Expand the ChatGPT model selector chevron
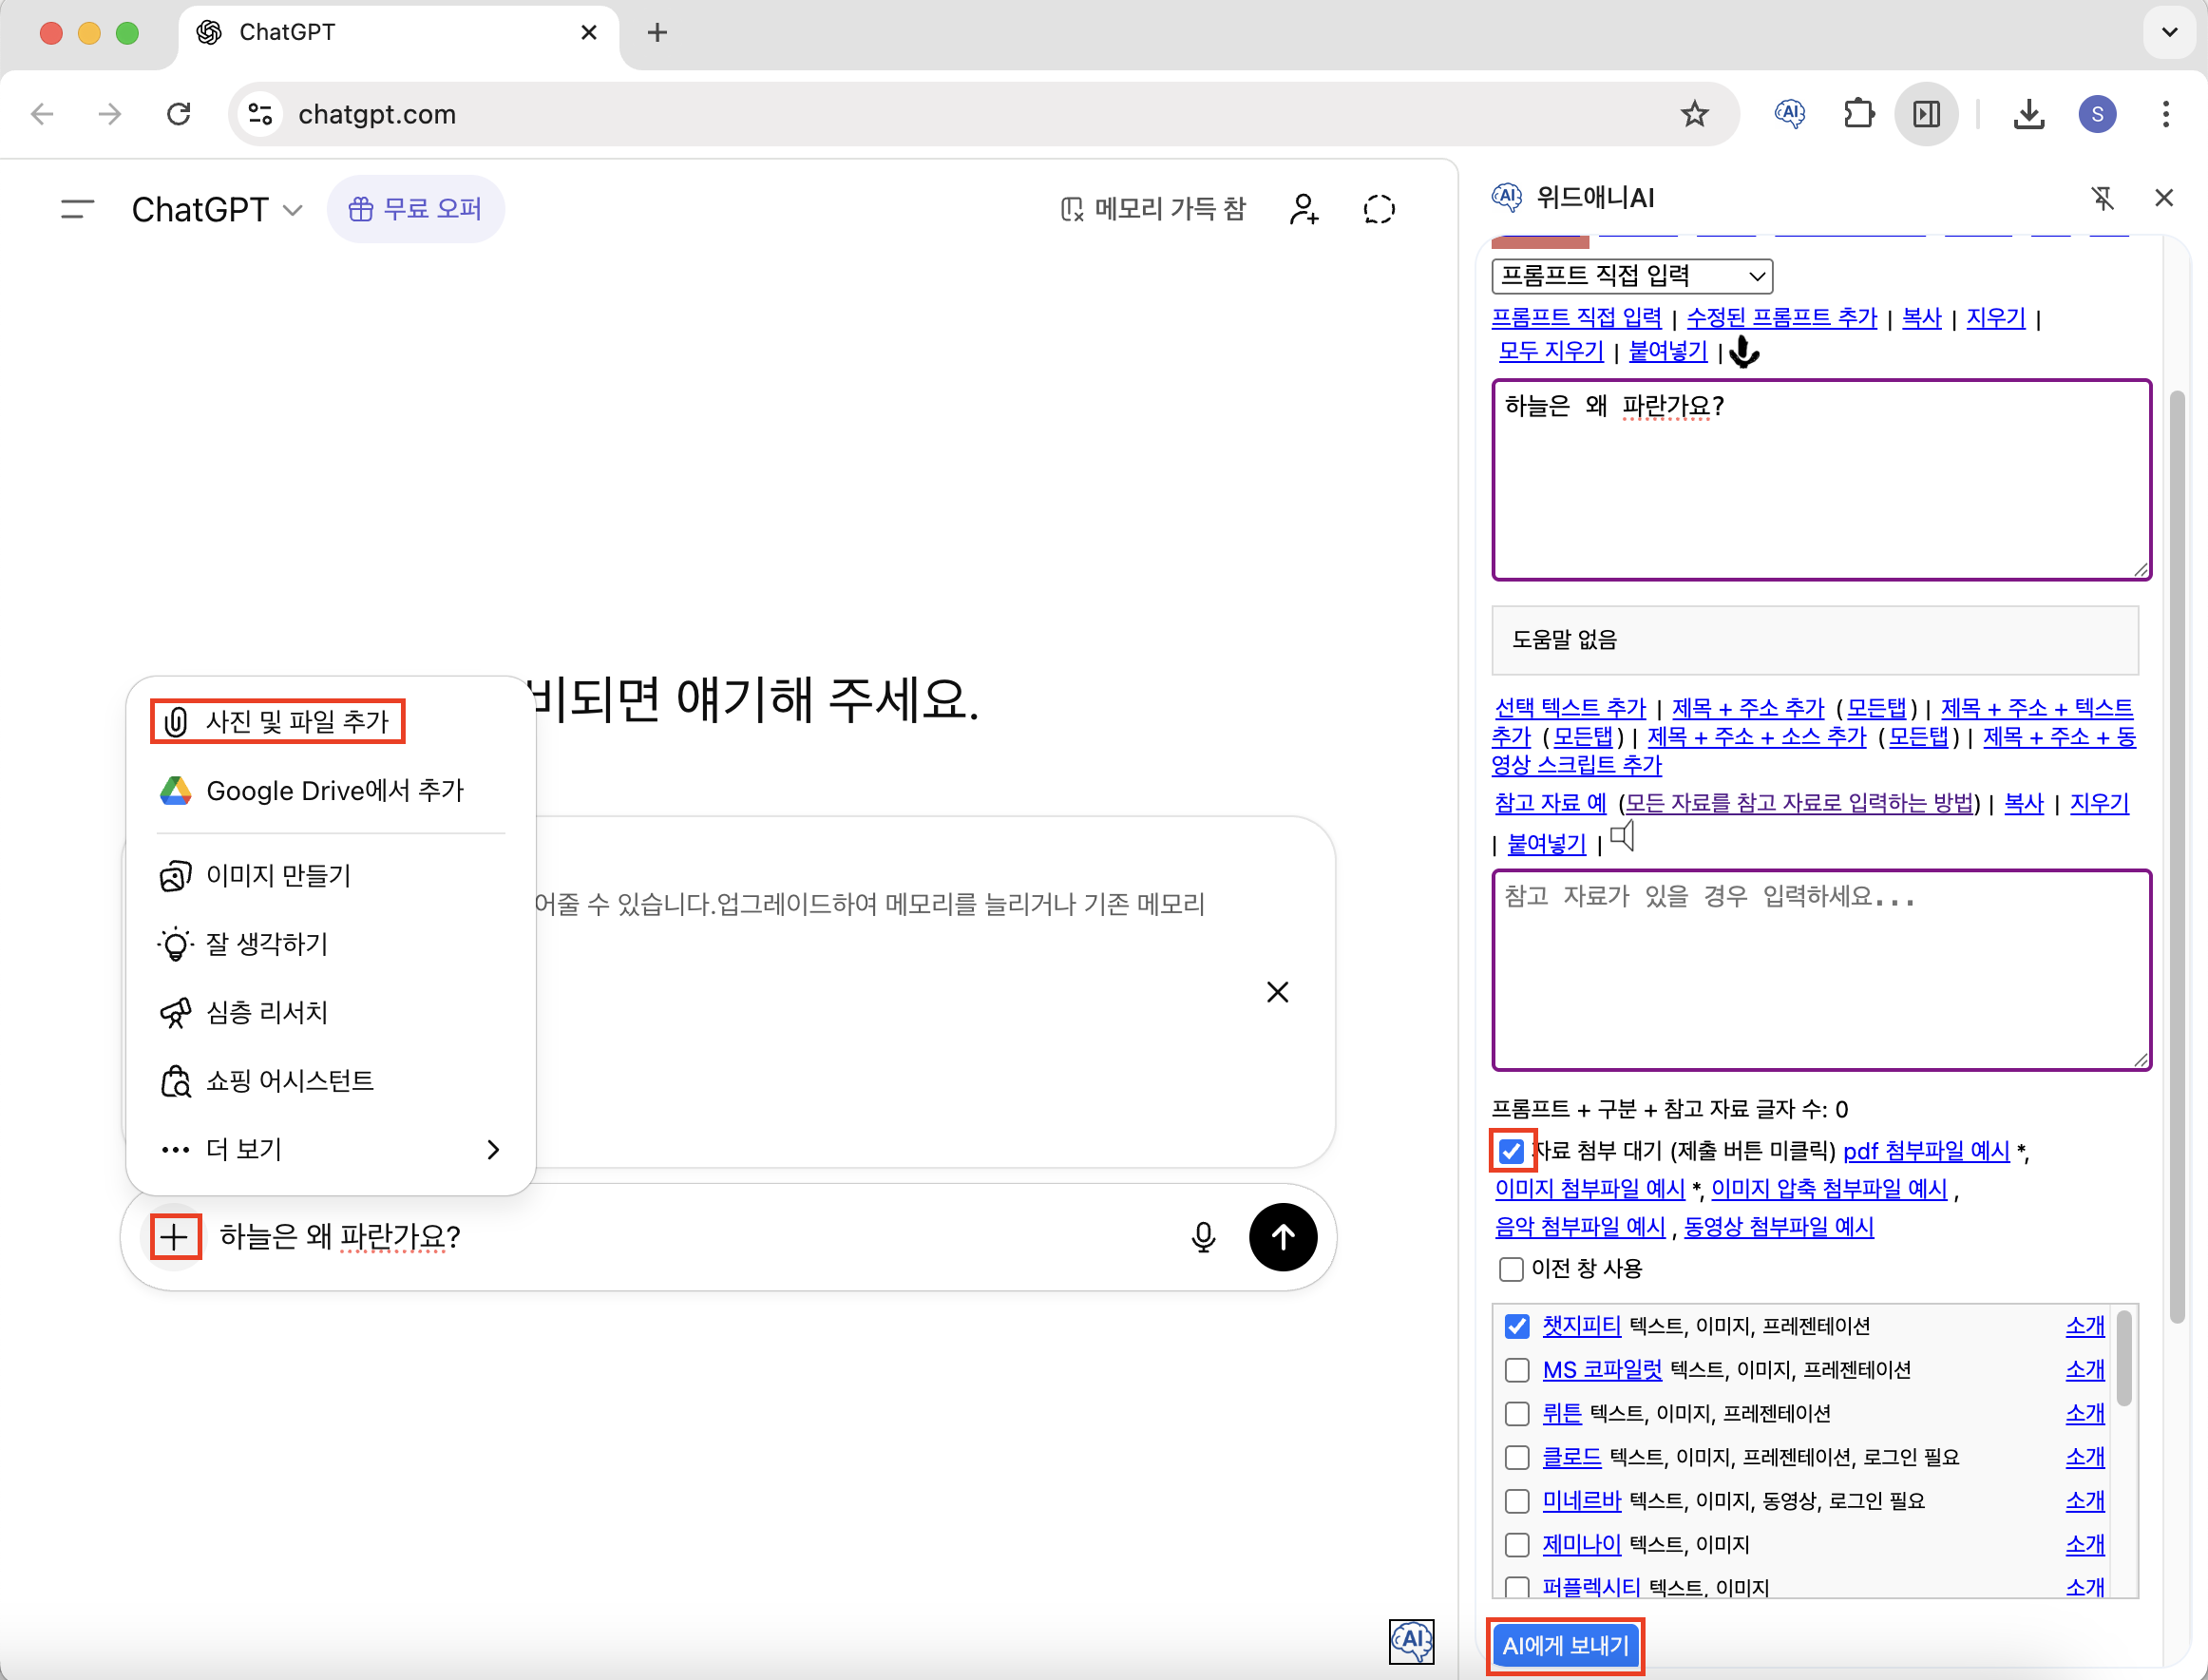The width and height of the screenshot is (2208, 1680). point(292,210)
